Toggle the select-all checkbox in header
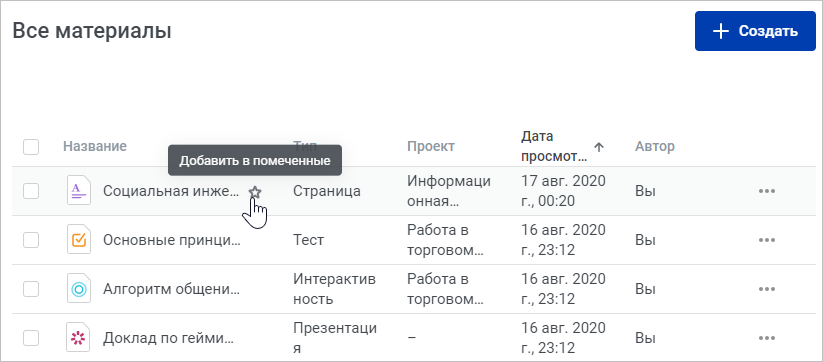 pyautogui.click(x=31, y=146)
